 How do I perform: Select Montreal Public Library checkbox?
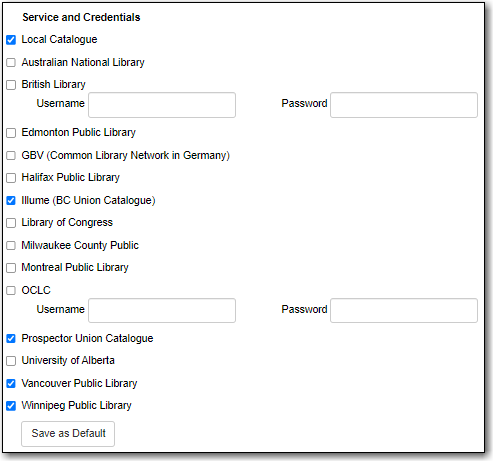tap(11, 268)
